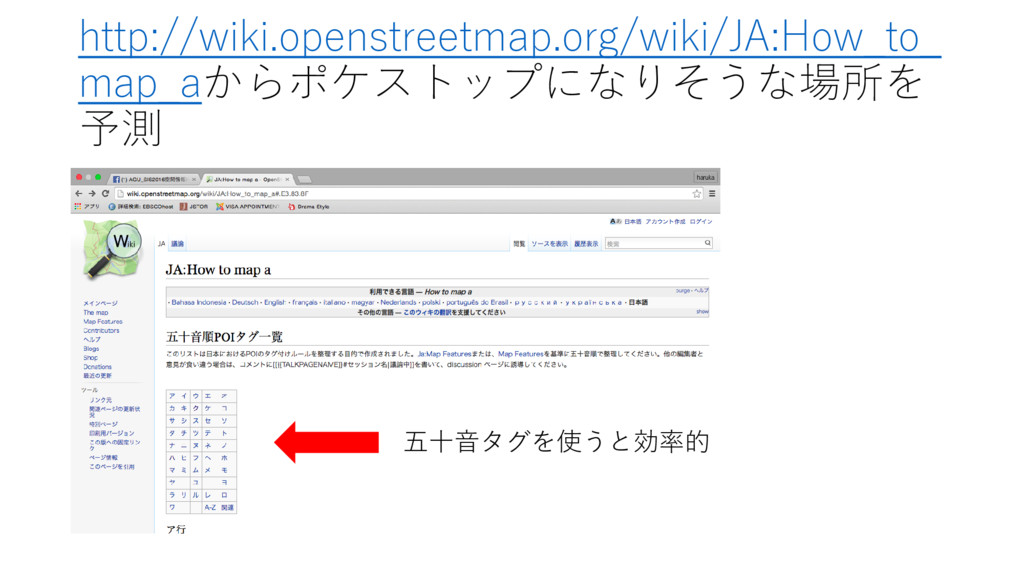Open the français translation
The height and width of the screenshot is (576, 1024).
point(304,302)
